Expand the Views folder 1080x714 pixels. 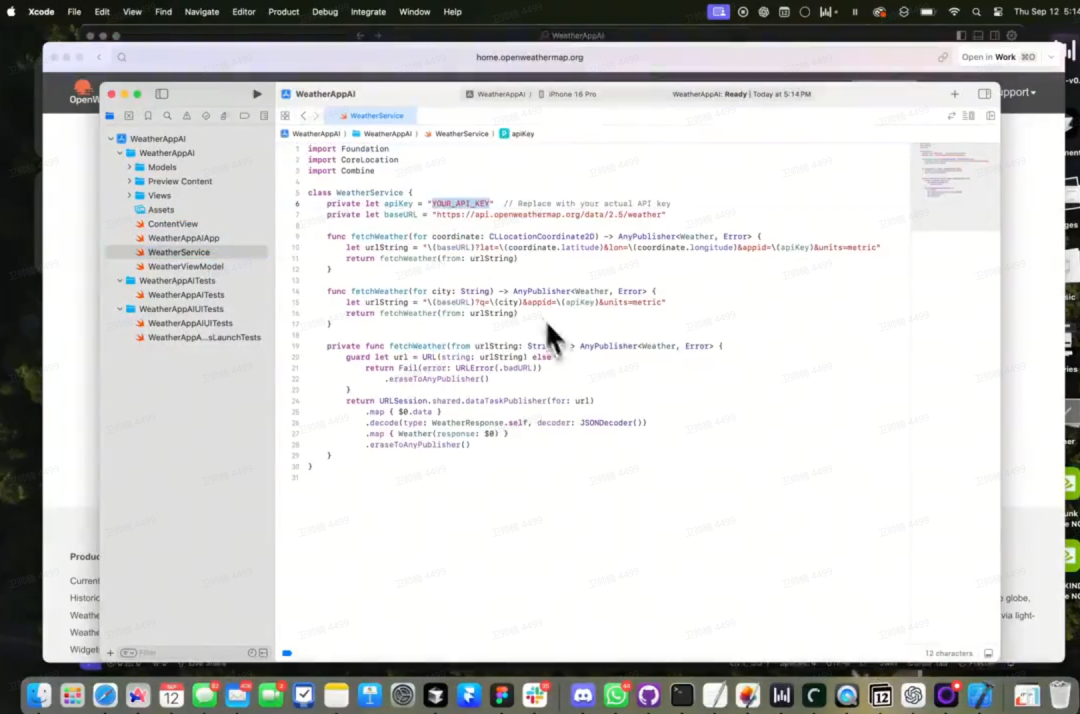tap(129, 196)
